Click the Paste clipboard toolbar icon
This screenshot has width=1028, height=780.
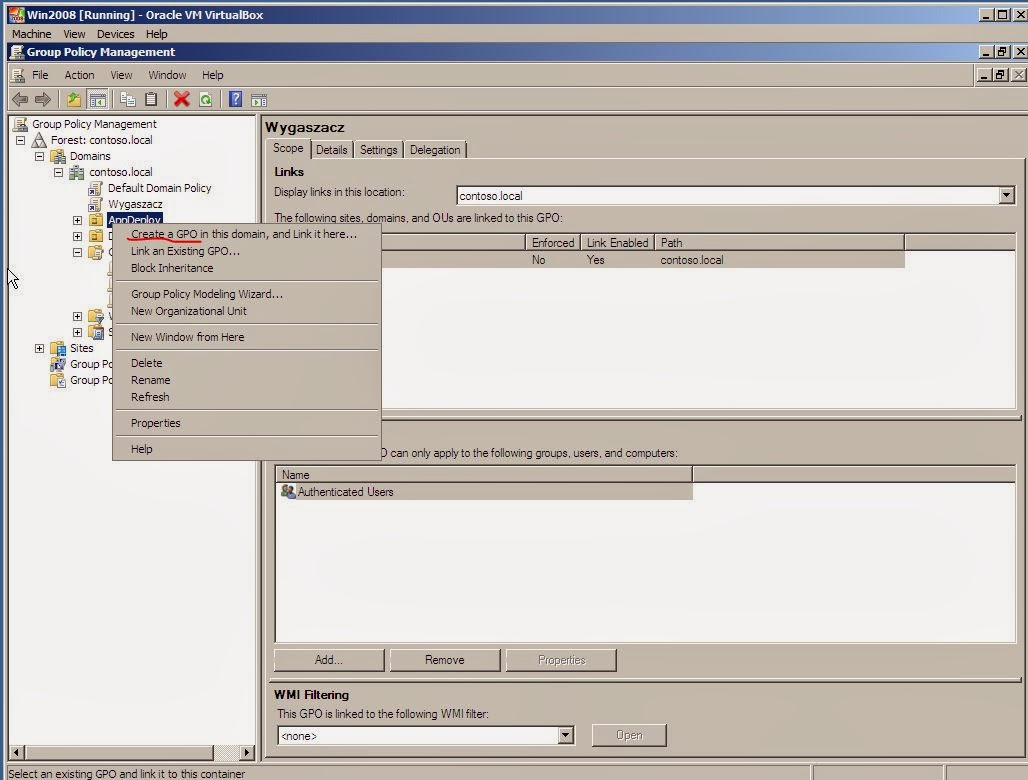click(x=151, y=100)
